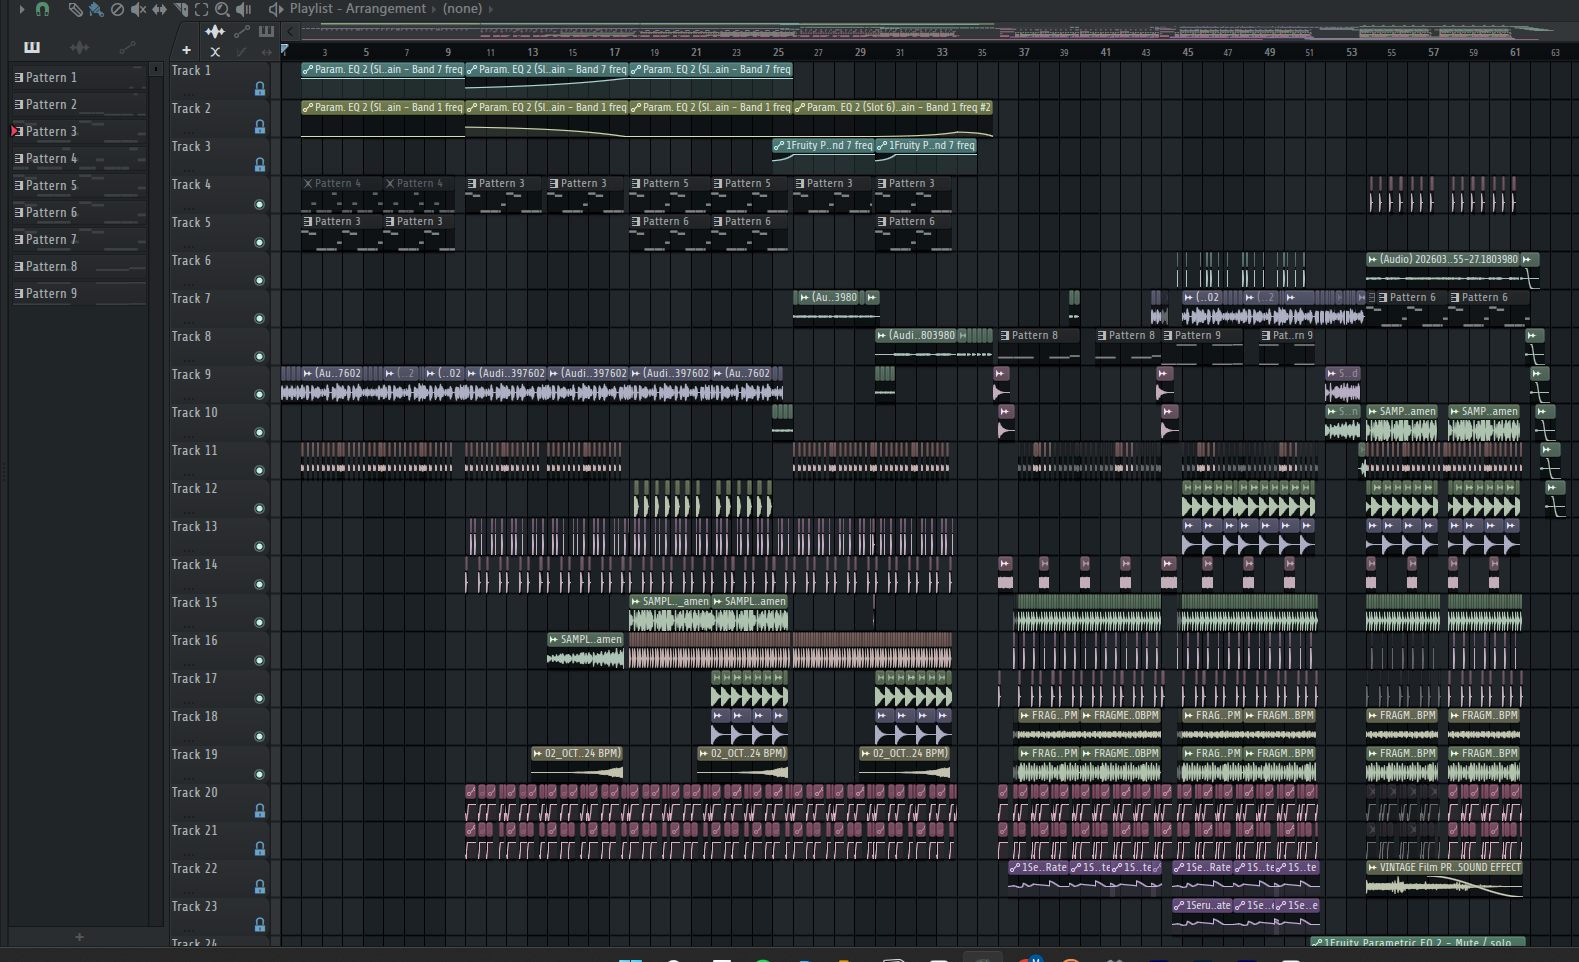Choose the Select marquee tool
Viewport: 1579px width, 962px height.
tap(201, 9)
